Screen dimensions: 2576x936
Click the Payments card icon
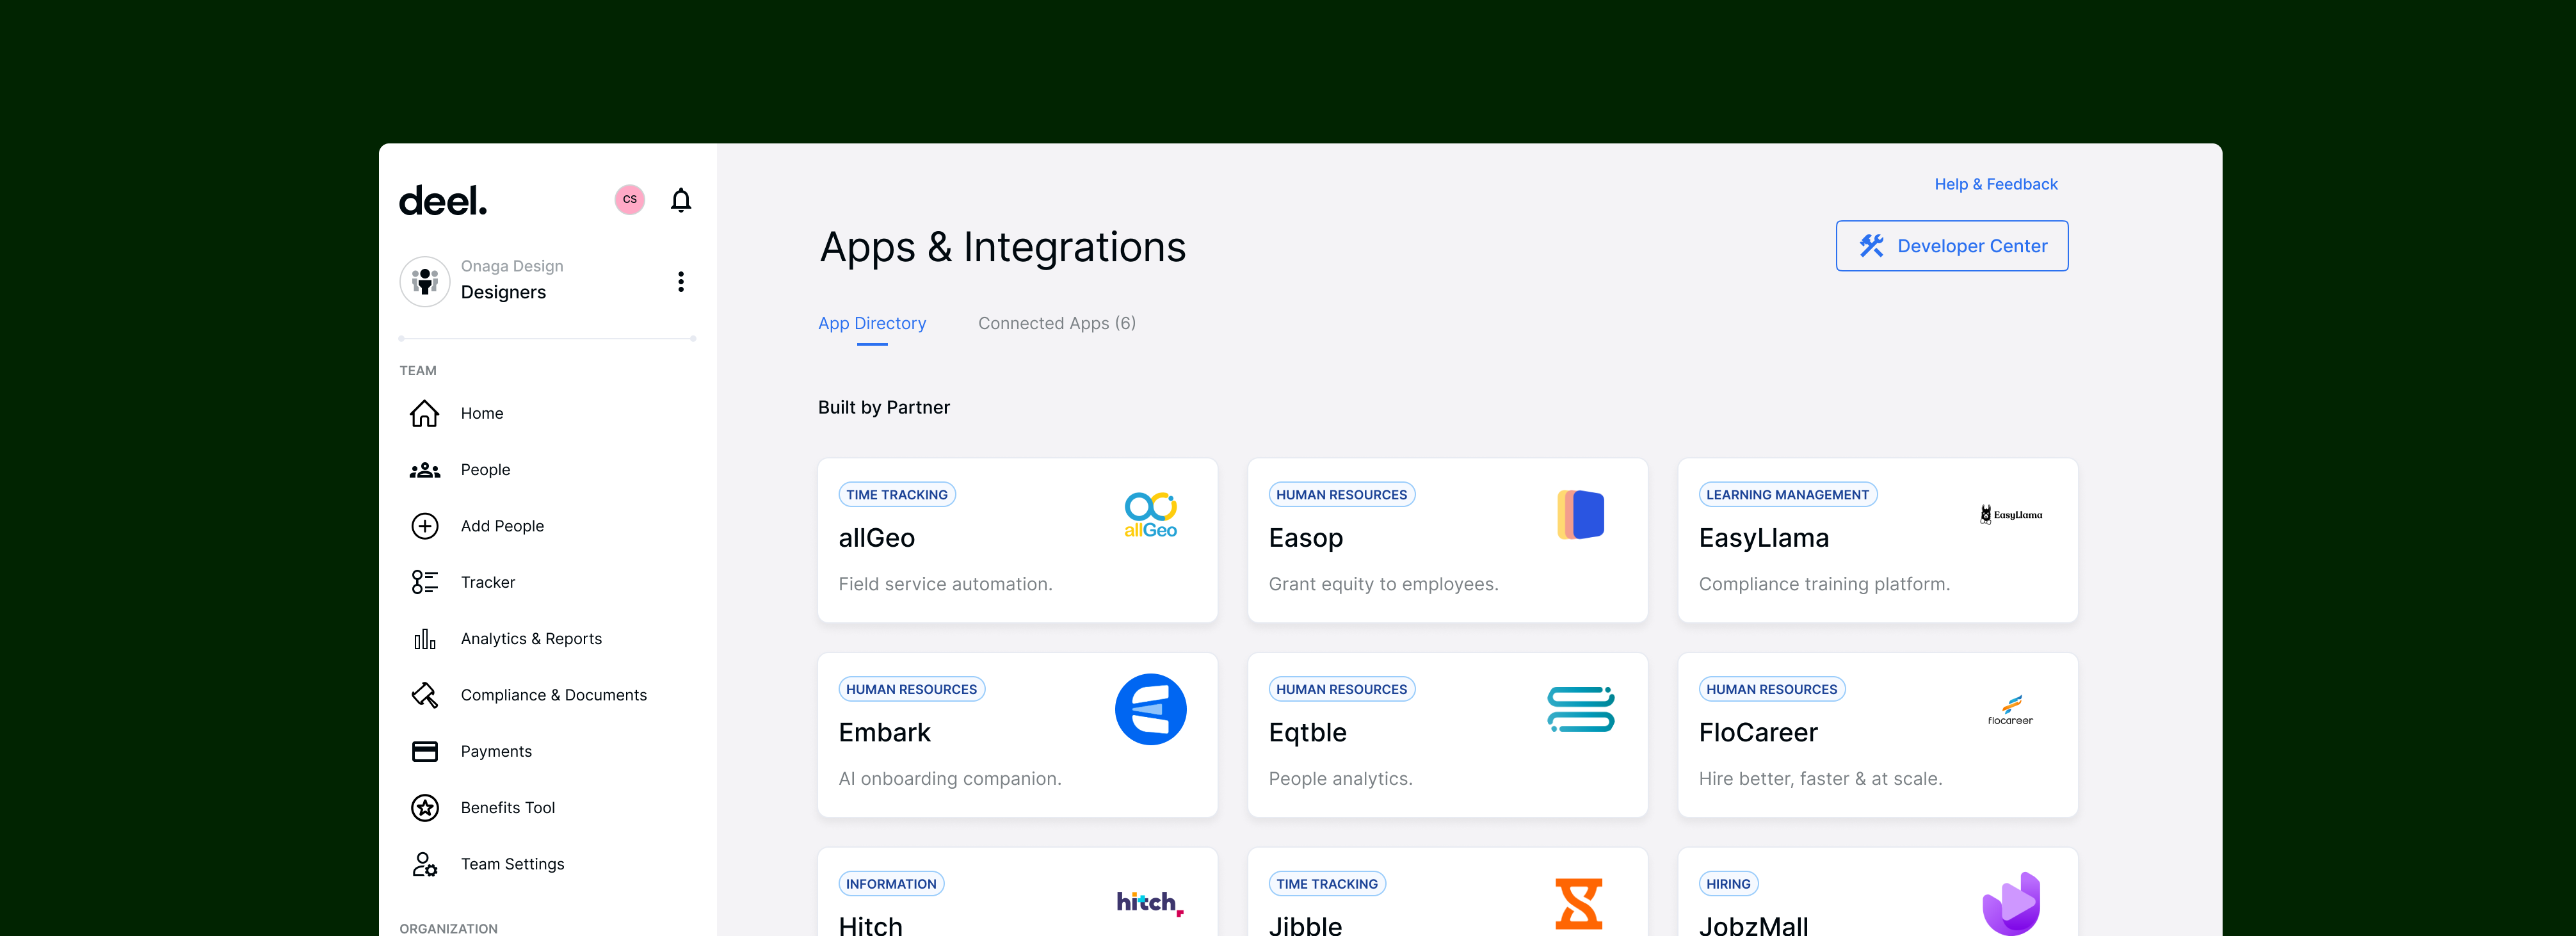425,751
